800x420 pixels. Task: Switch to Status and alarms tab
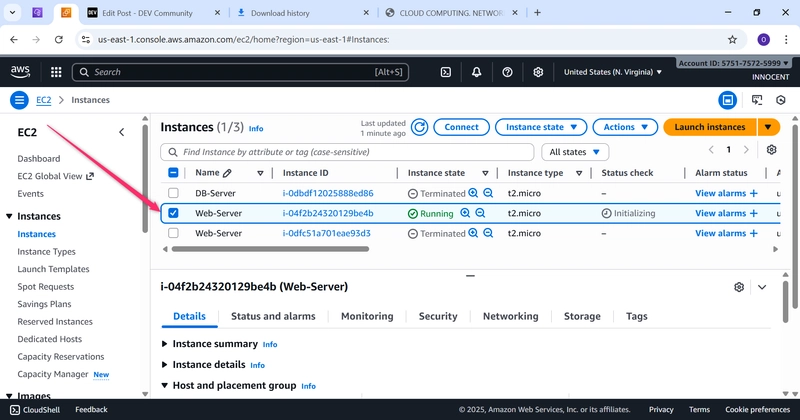[x=273, y=316]
